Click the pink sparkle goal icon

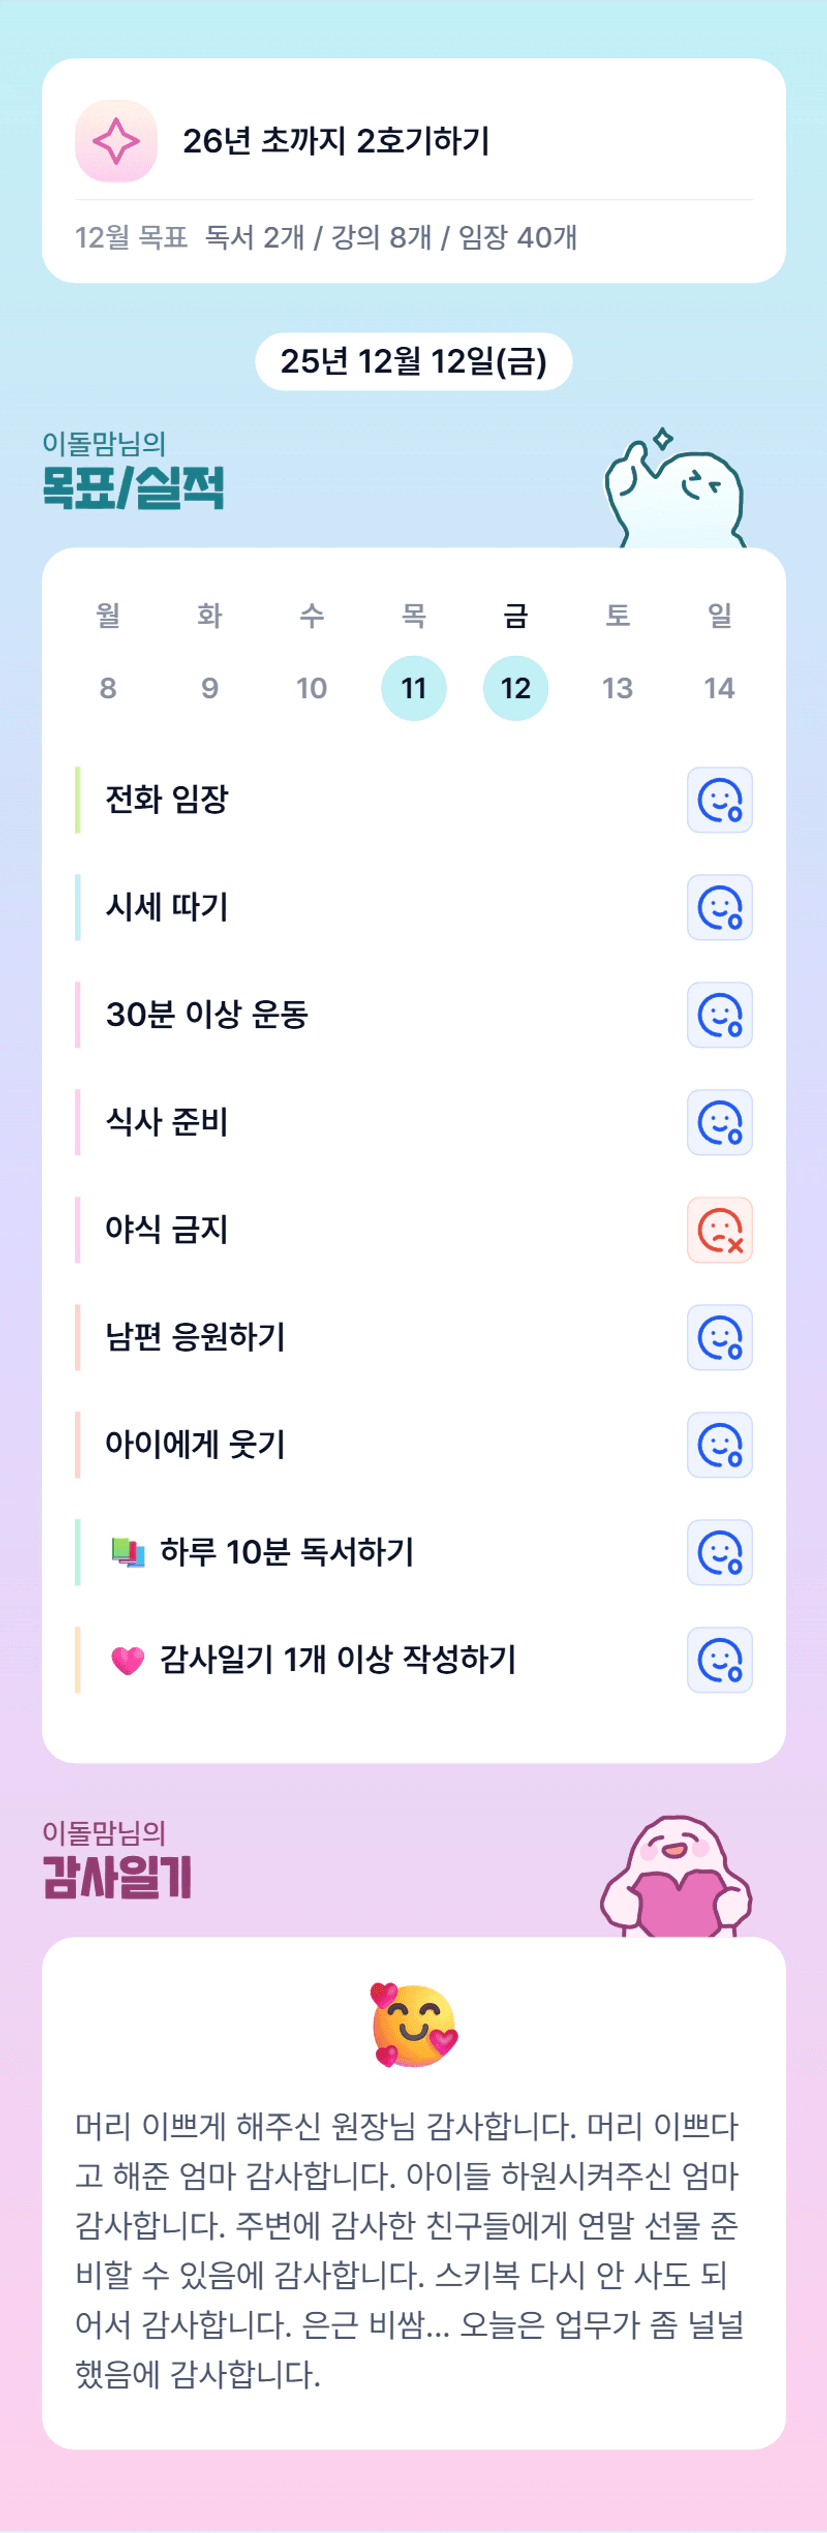(116, 141)
